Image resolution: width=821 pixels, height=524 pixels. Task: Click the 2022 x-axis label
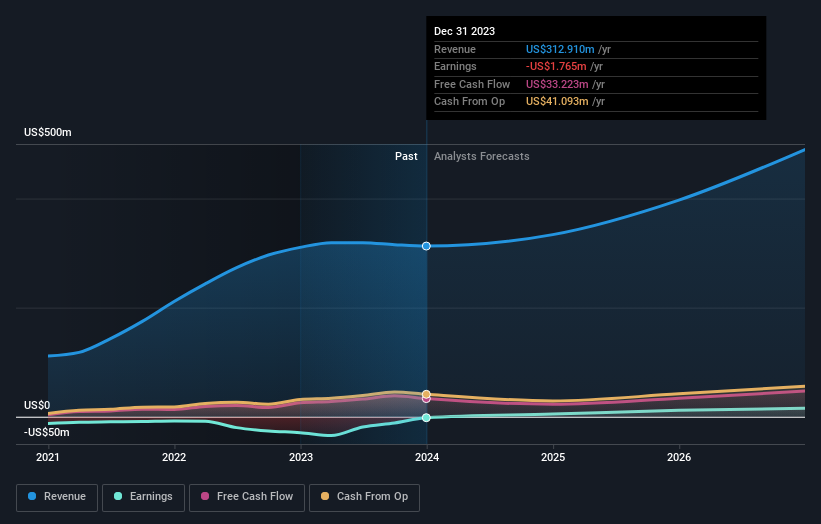(x=174, y=457)
